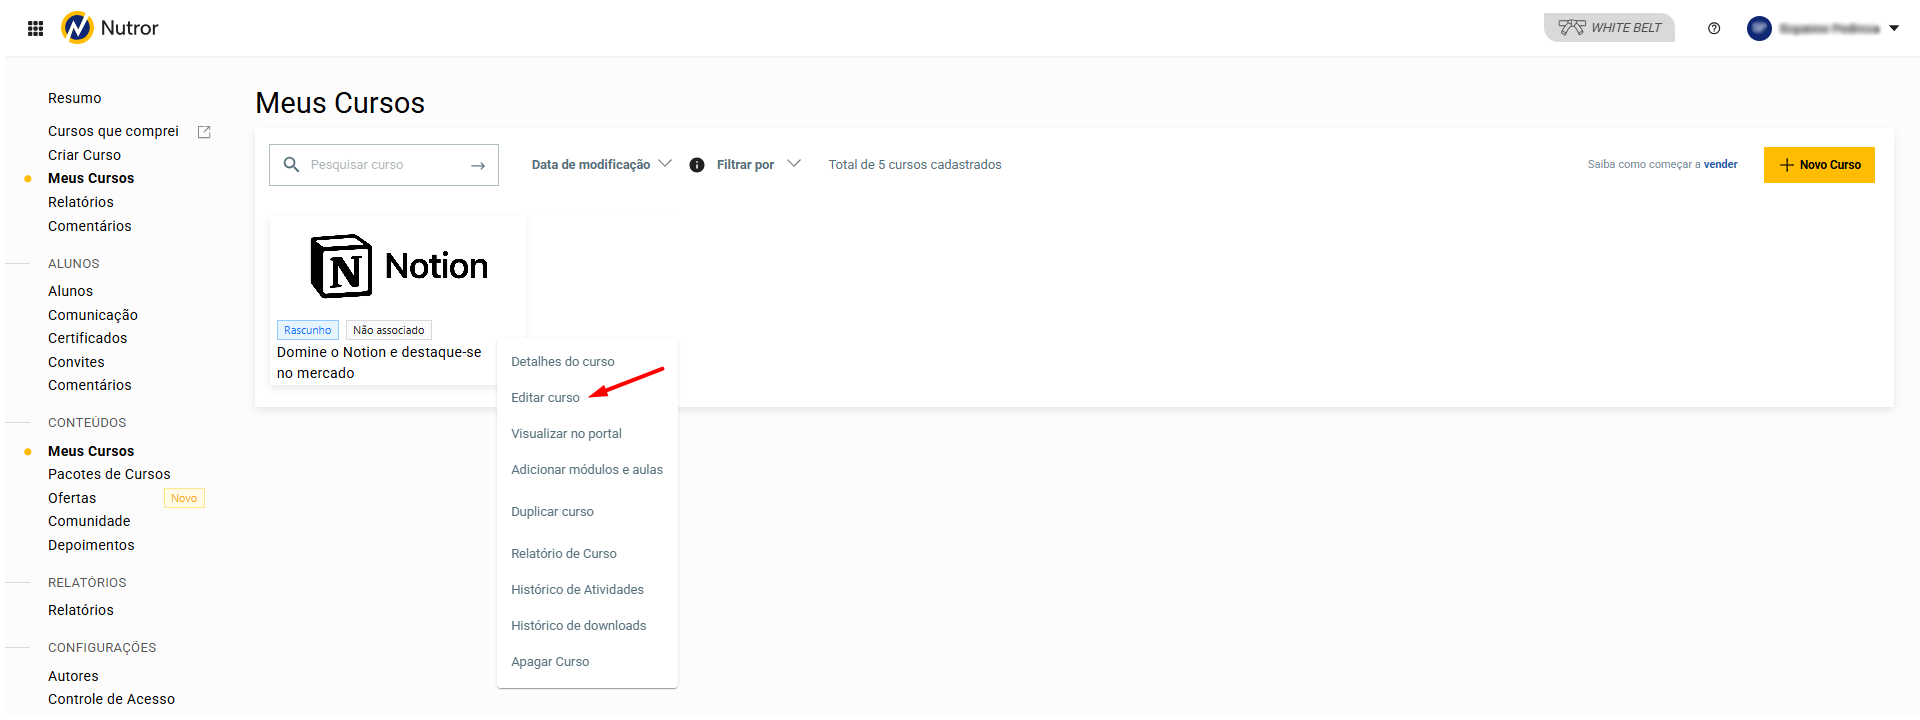Viewport: 1920px width, 720px height.
Task: Follow the vender link
Action: pyautogui.click(x=1720, y=165)
